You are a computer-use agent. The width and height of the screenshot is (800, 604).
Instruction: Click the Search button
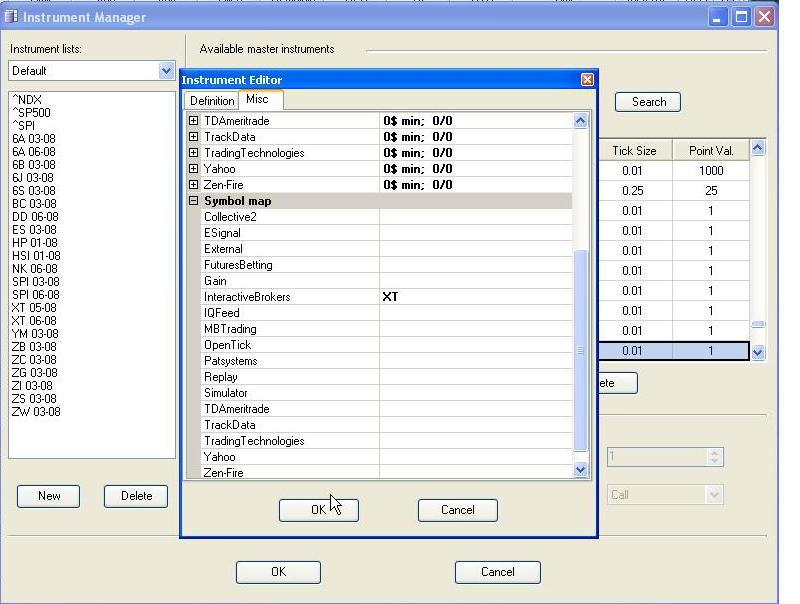tap(648, 102)
